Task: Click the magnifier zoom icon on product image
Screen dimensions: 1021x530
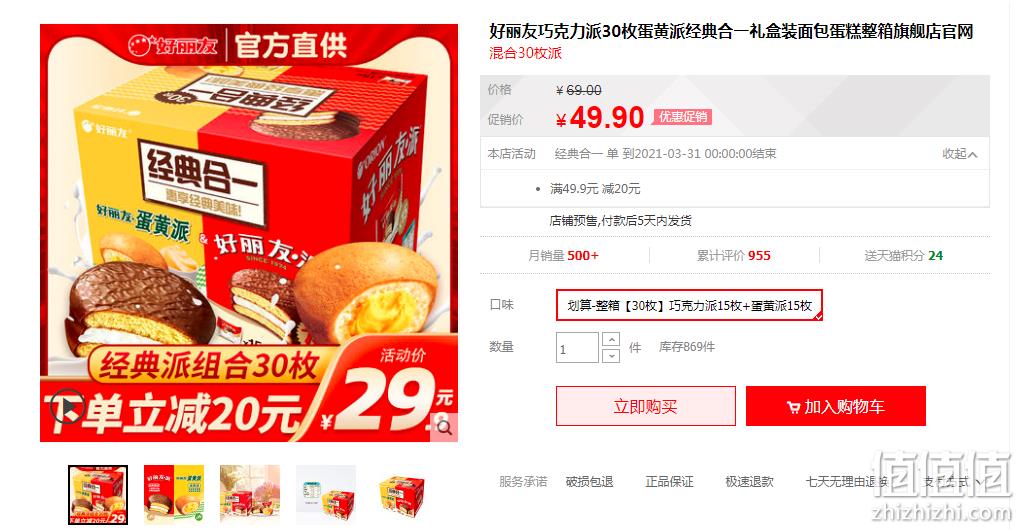Action: 445,427
